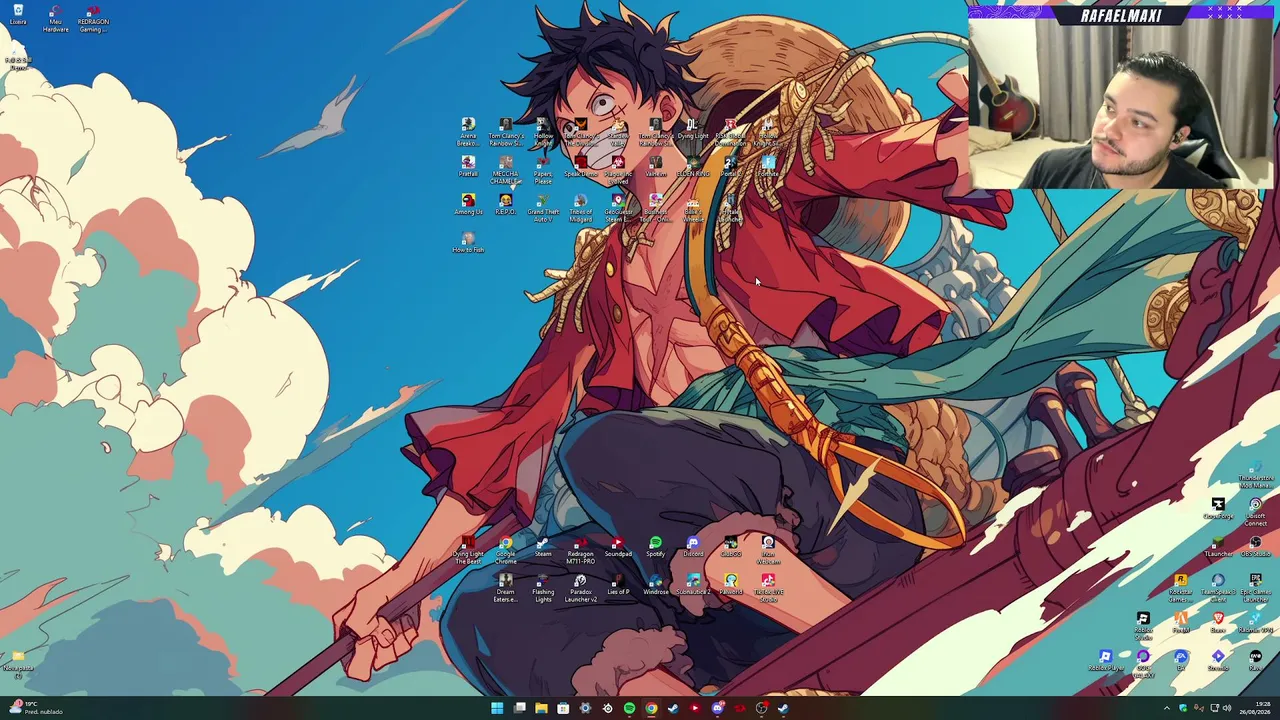The image size is (1280, 720).
Task: Select the TeamSpeak 3 Client icon
Action: pos(1218,588)
